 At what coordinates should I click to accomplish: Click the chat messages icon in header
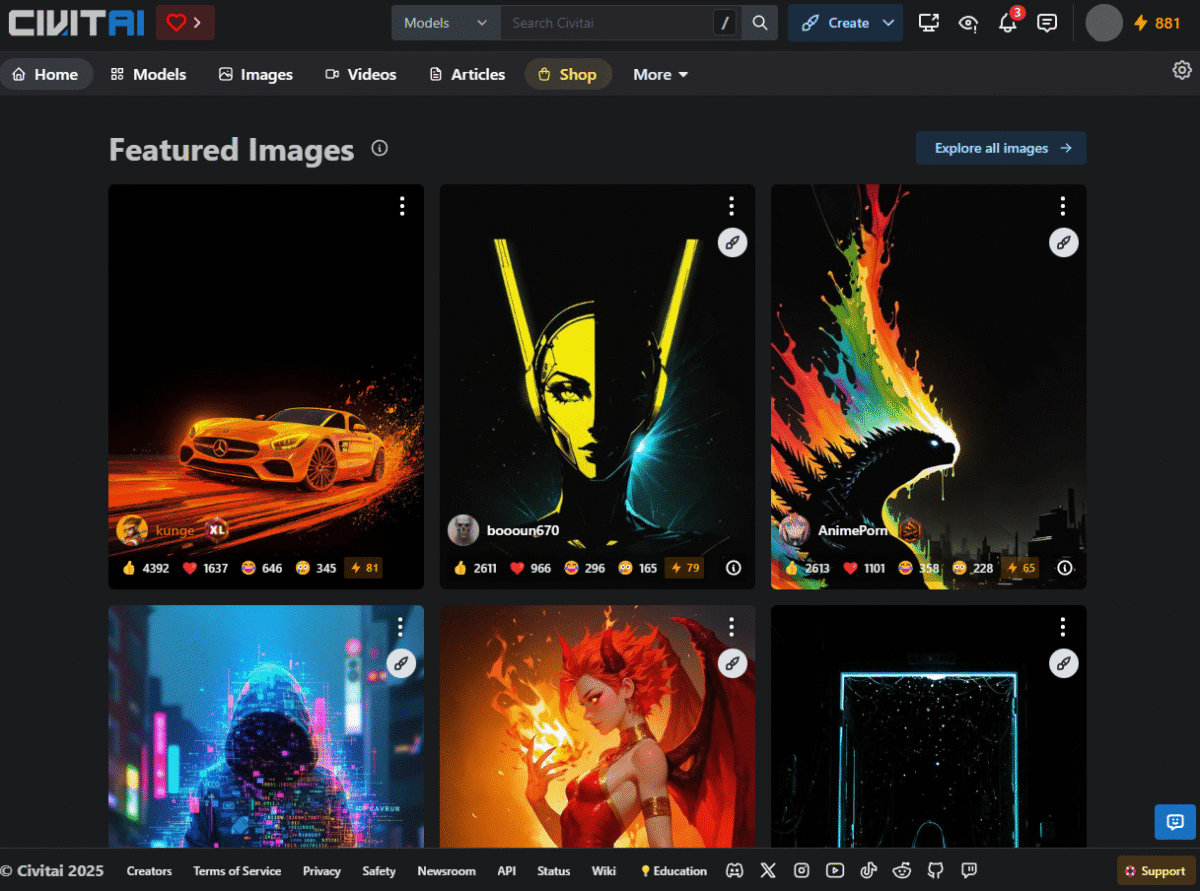(x=1047, y=23)
